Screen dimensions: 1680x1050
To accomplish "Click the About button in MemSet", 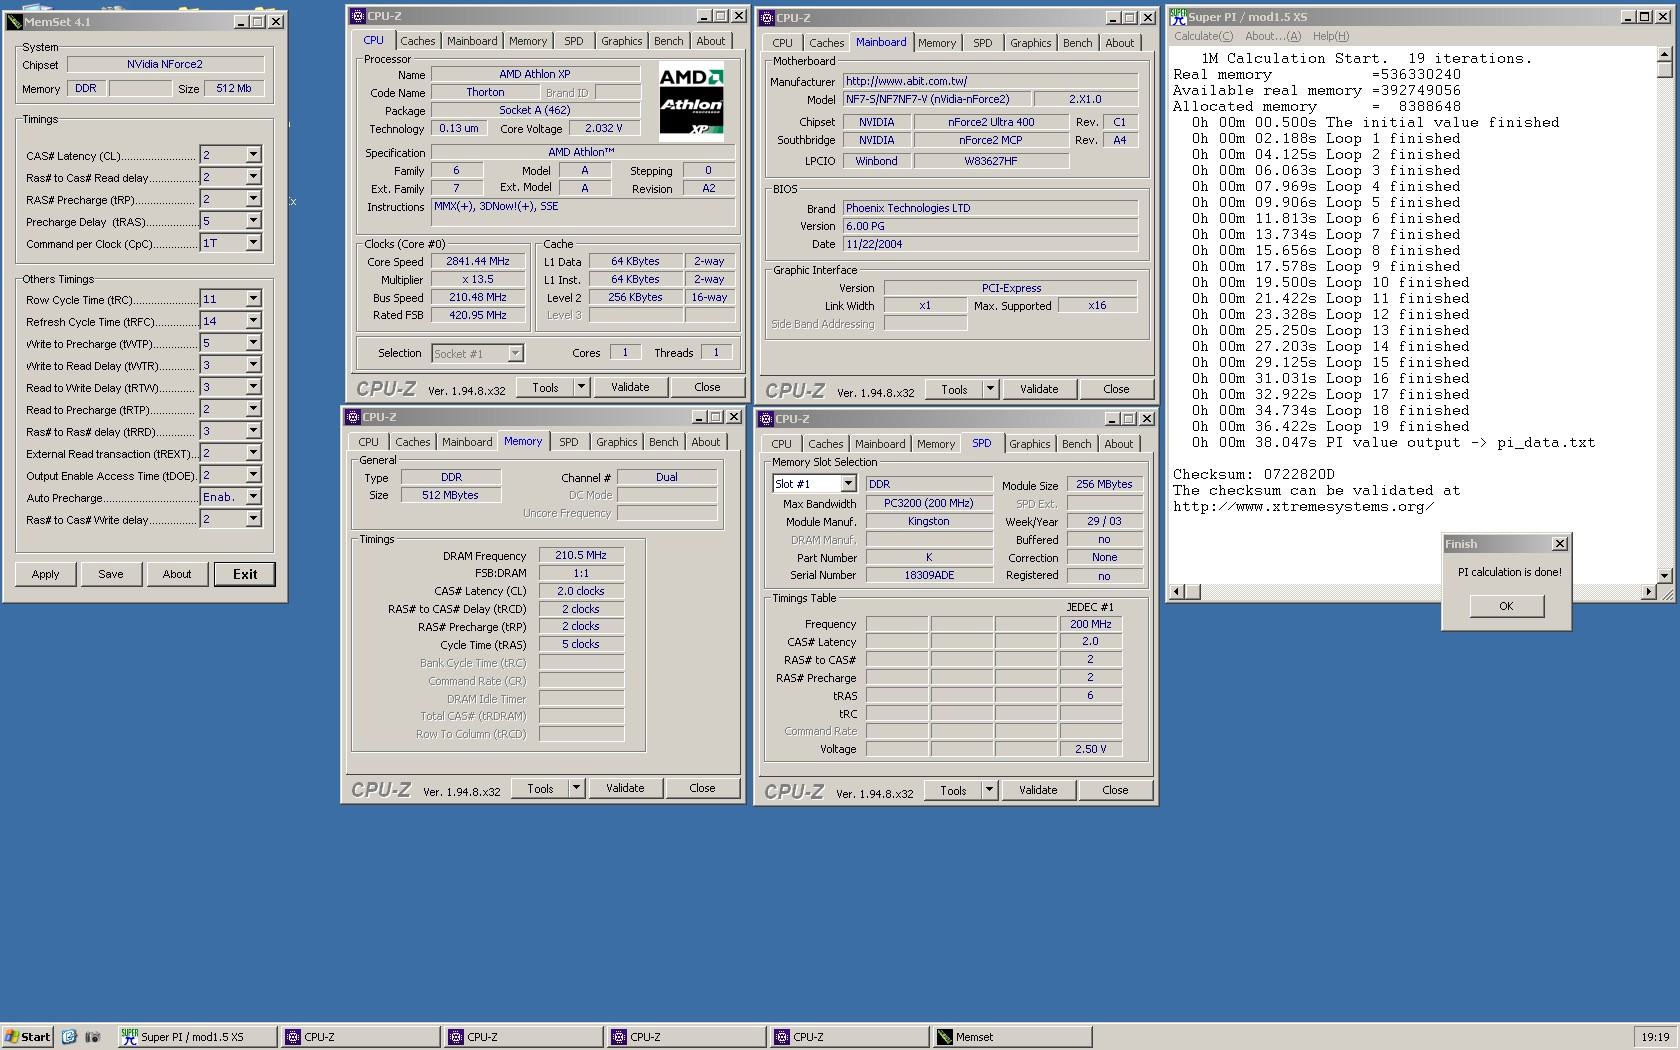I will tap(177, 574).
